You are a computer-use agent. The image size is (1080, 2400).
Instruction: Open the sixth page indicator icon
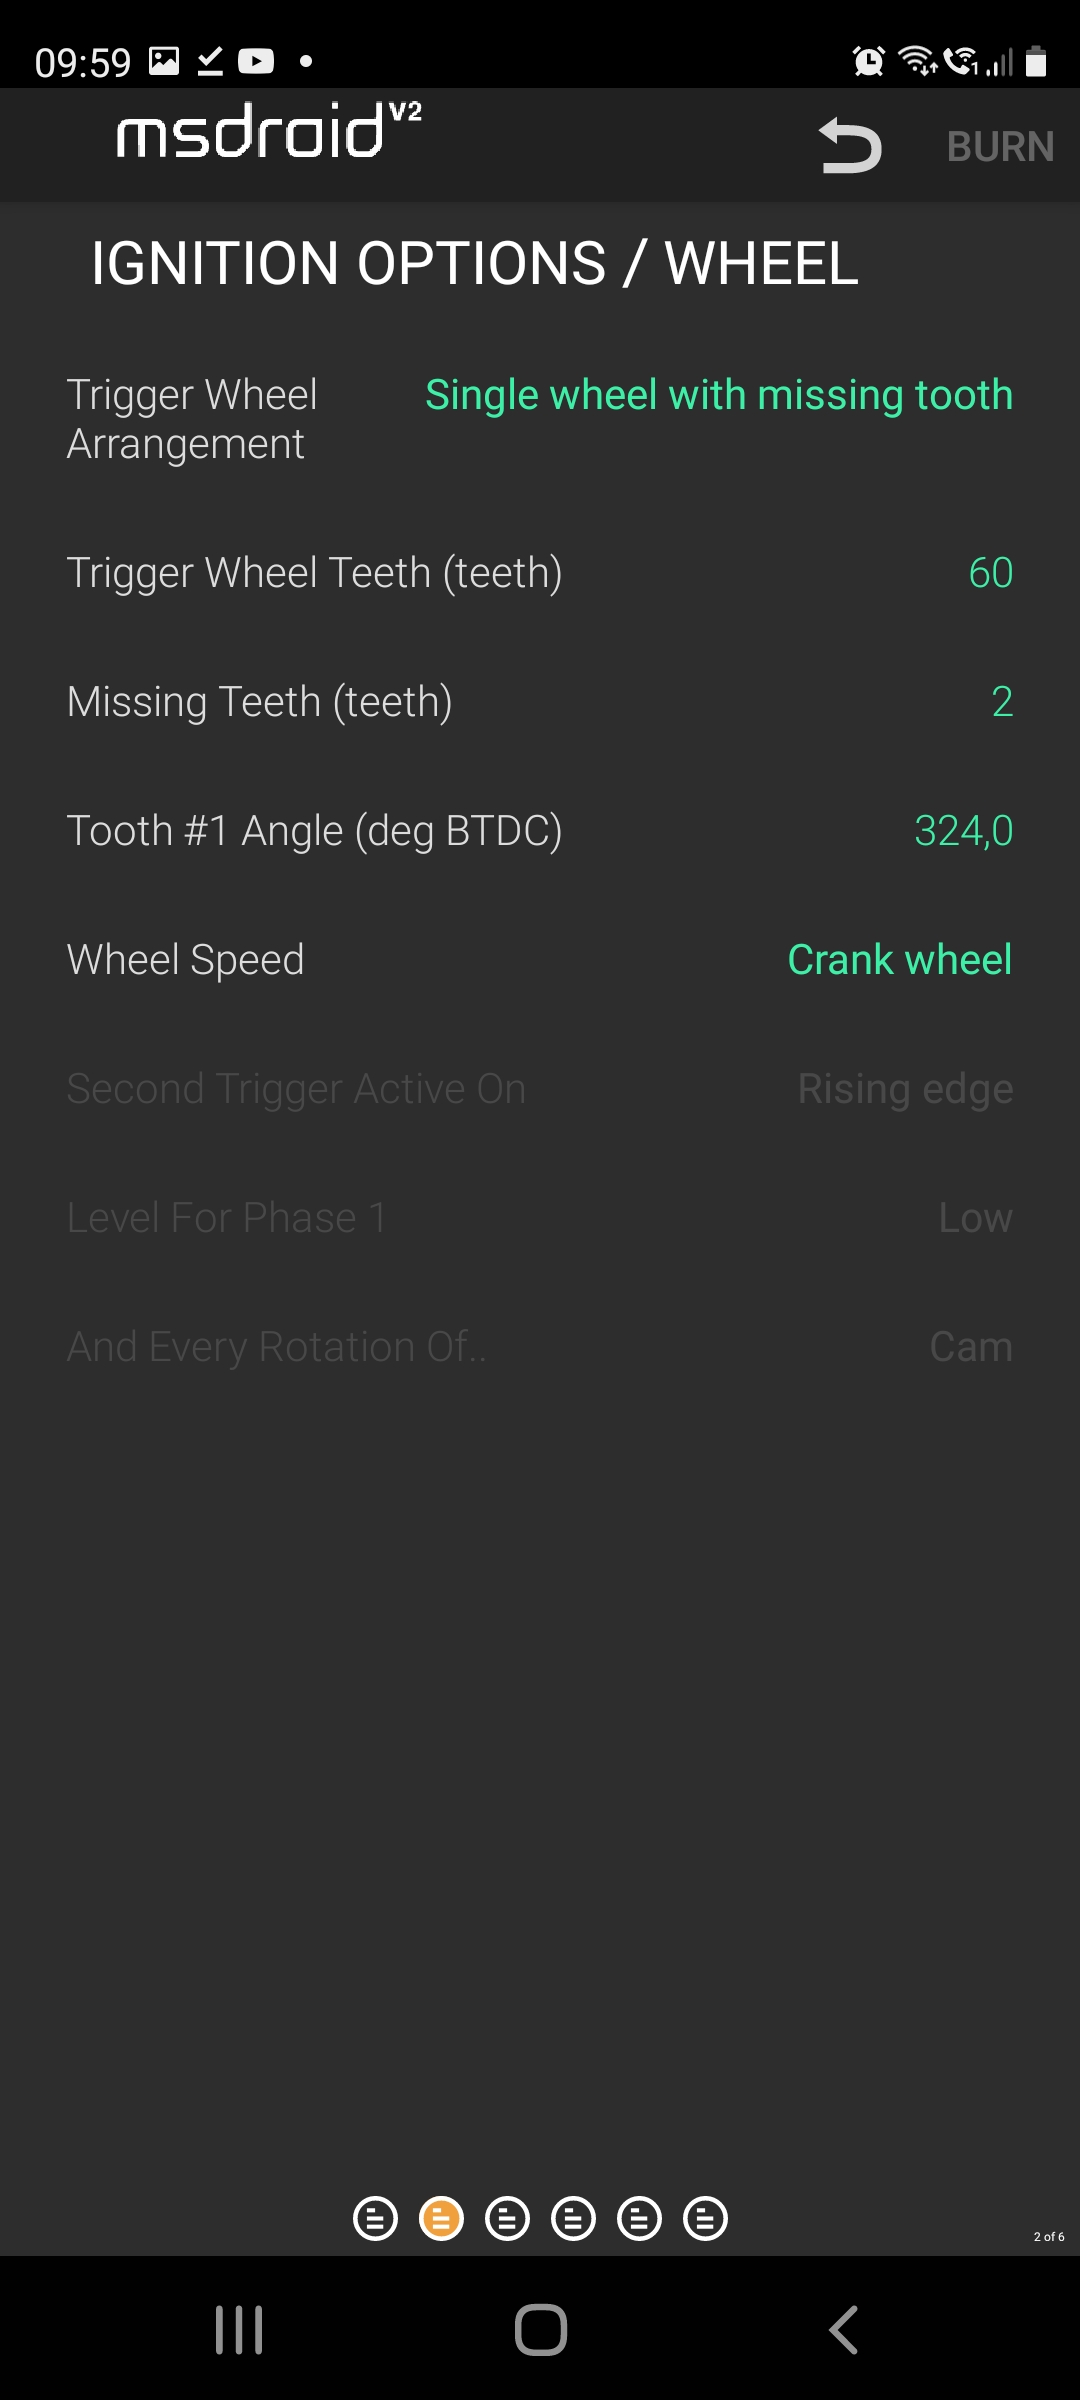(x=705, y=2219)
